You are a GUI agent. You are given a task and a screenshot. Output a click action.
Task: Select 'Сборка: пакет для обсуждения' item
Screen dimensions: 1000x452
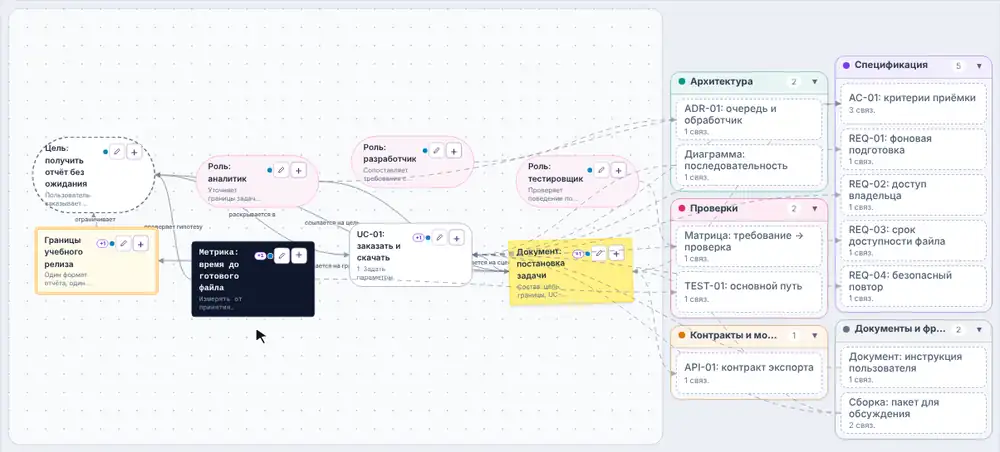[913, 413]
